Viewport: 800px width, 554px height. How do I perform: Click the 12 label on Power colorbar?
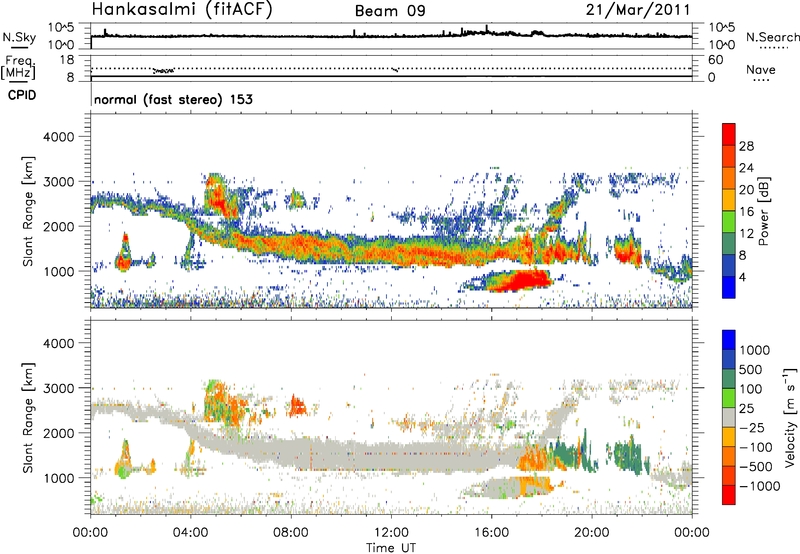746,234
